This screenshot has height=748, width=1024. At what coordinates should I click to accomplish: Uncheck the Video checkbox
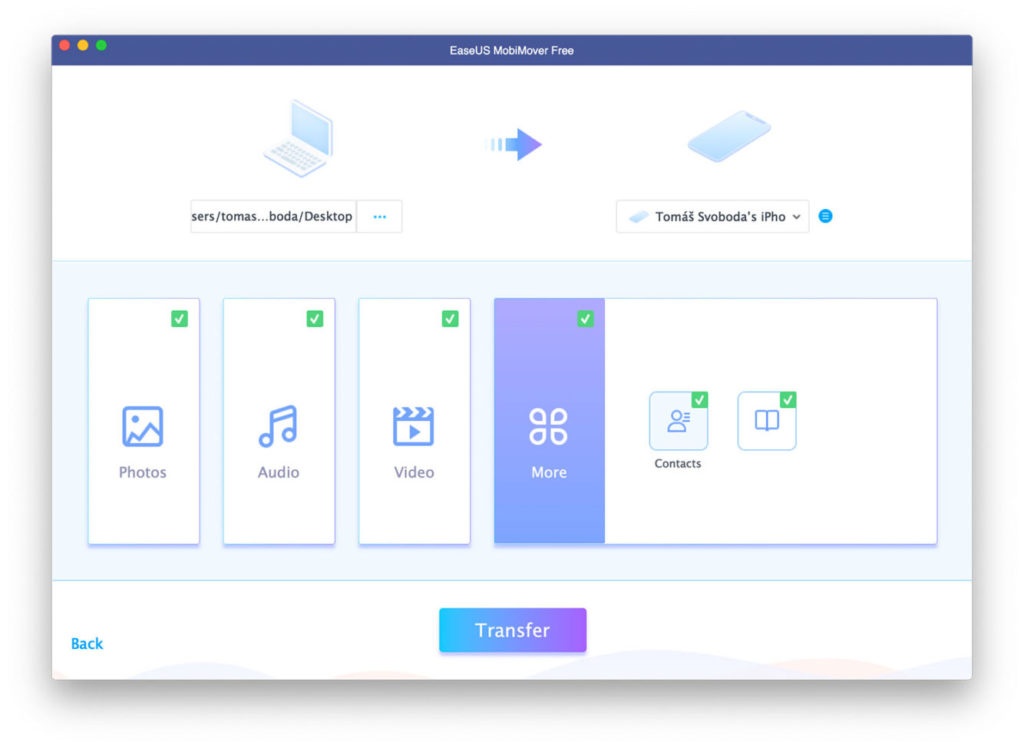(450, 319)
